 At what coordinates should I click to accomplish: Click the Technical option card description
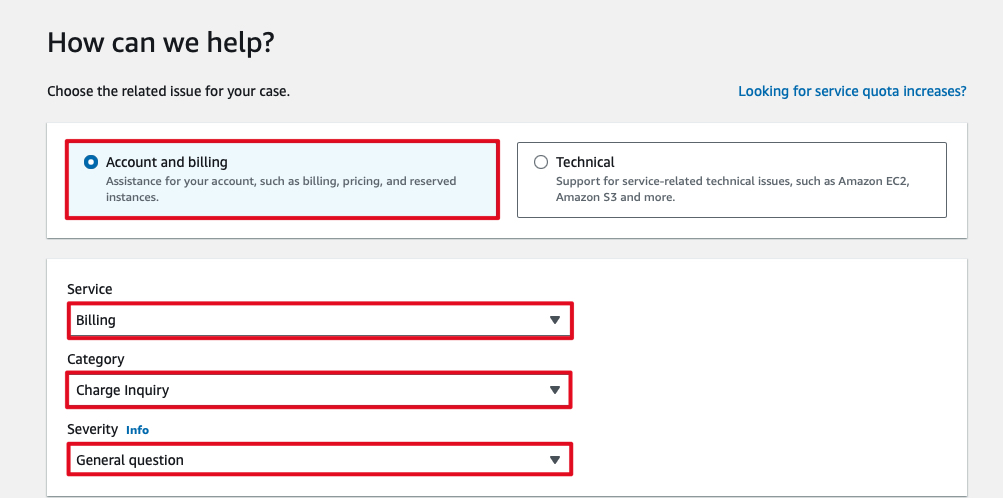(733, 189)
